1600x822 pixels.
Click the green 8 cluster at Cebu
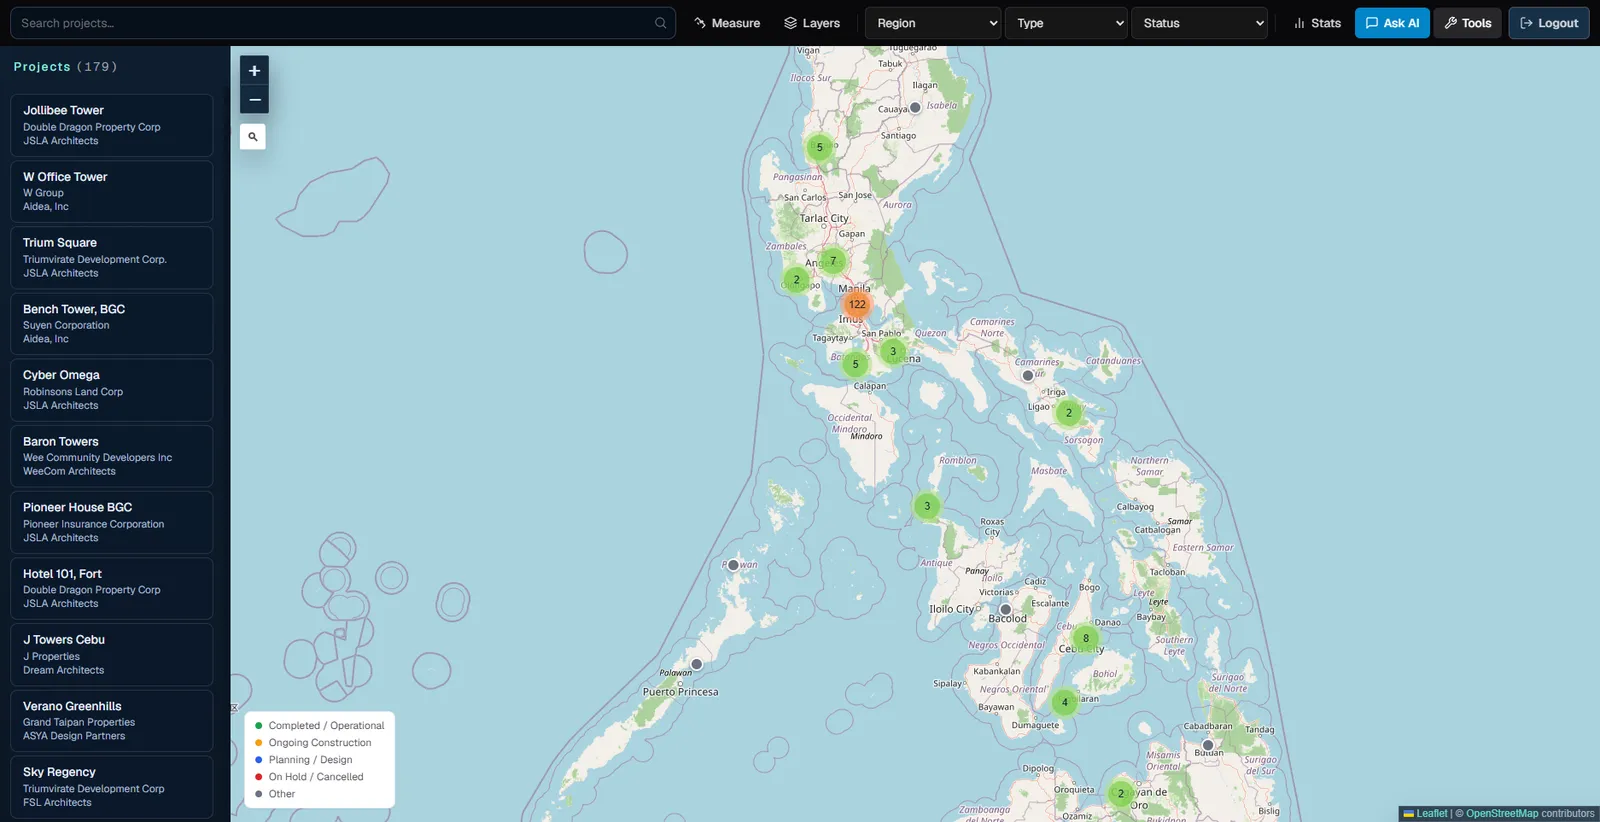1086,638
